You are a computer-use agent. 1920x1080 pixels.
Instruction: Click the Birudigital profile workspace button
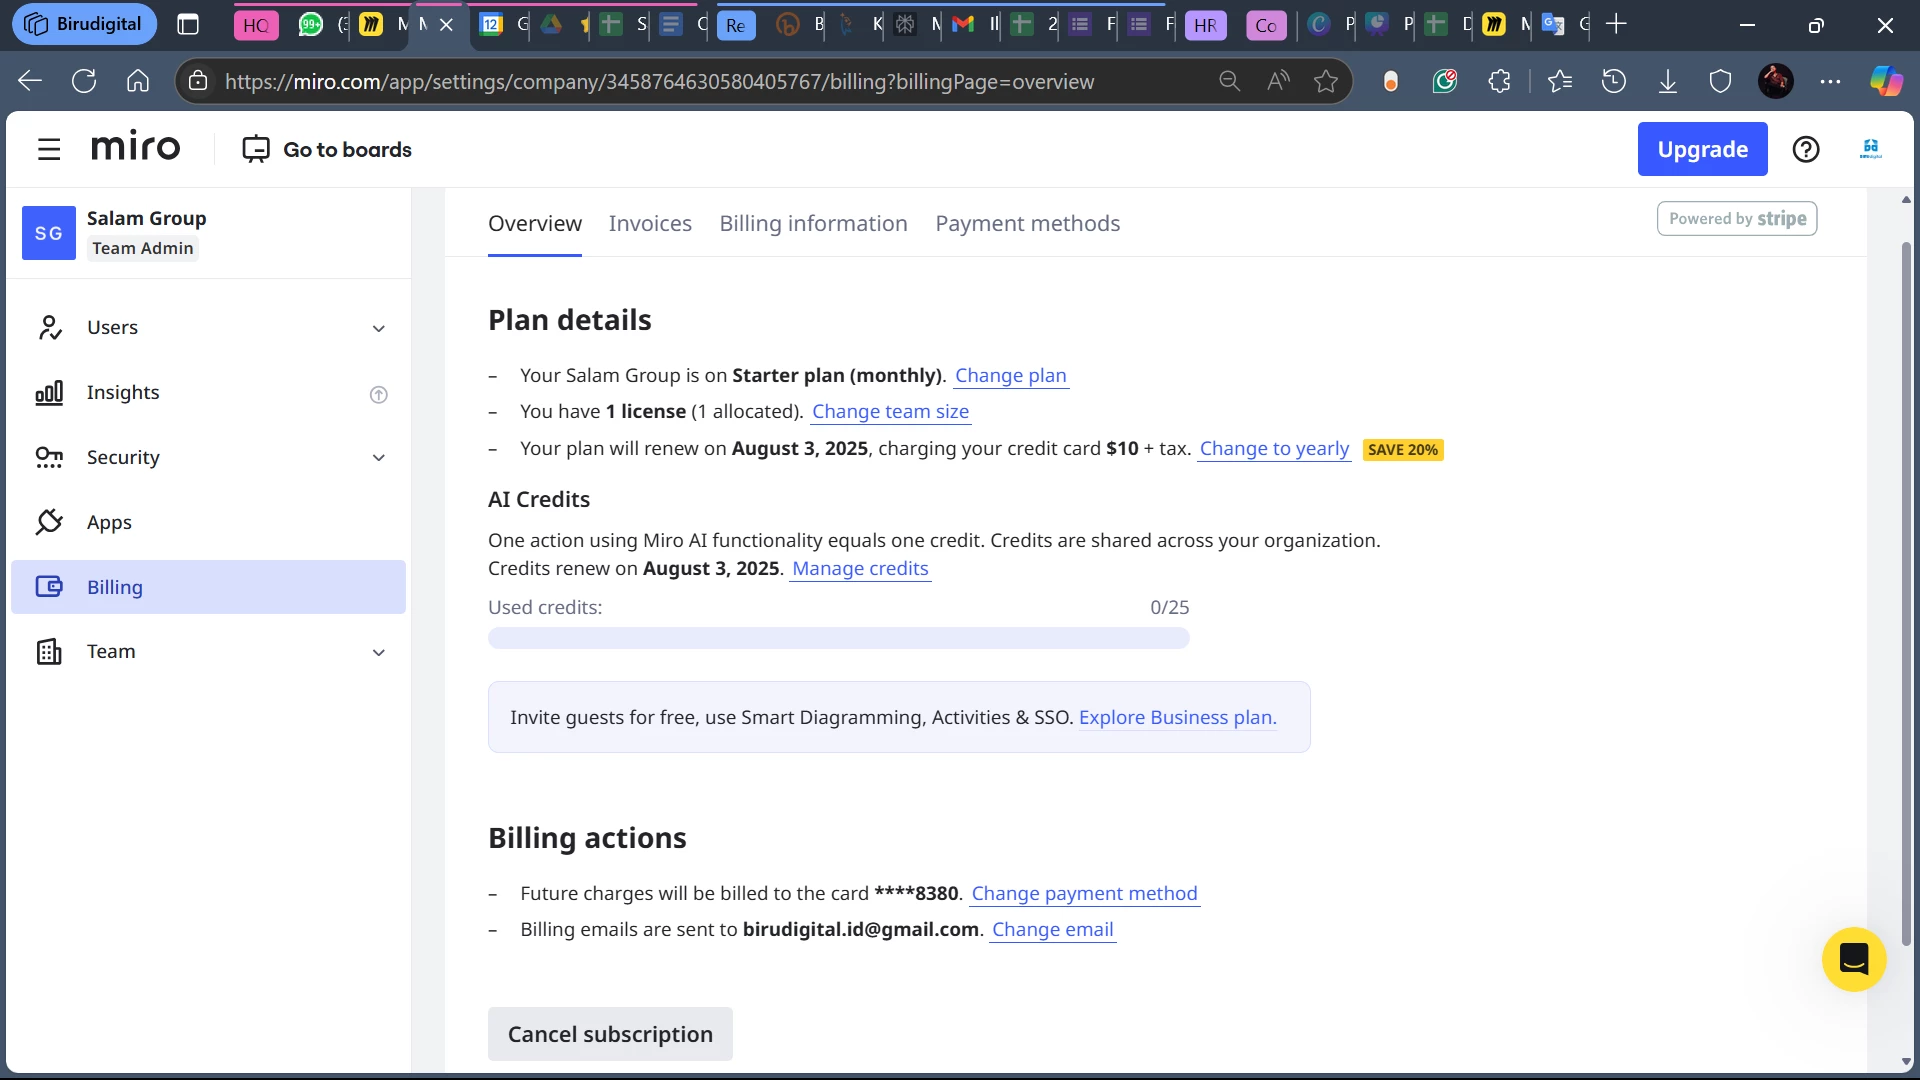84,24
